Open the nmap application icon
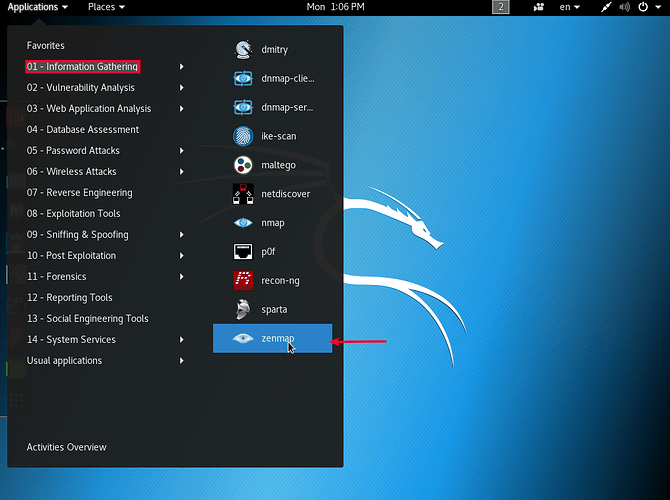 [x=243, y=223]
